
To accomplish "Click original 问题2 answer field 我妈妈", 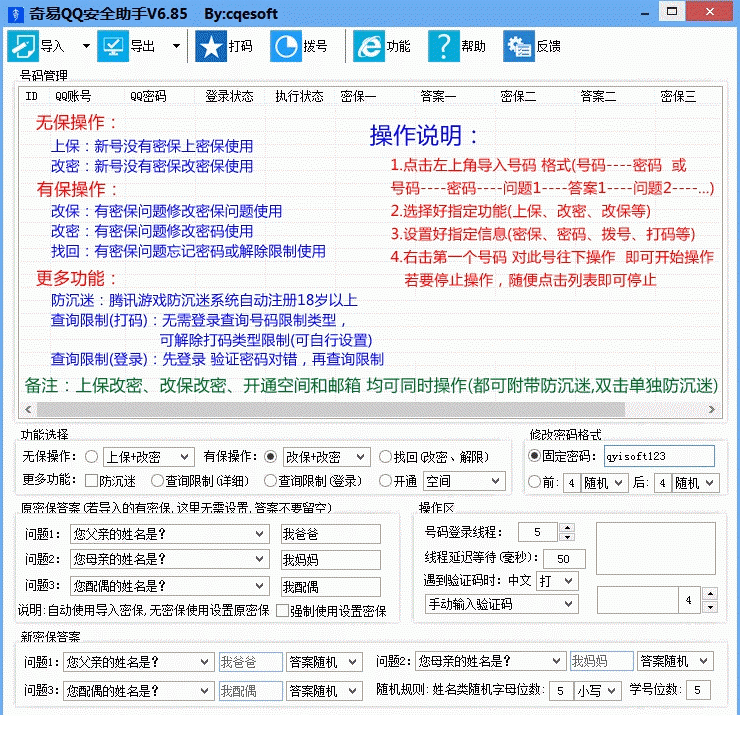I will click(x=330, y=559).
